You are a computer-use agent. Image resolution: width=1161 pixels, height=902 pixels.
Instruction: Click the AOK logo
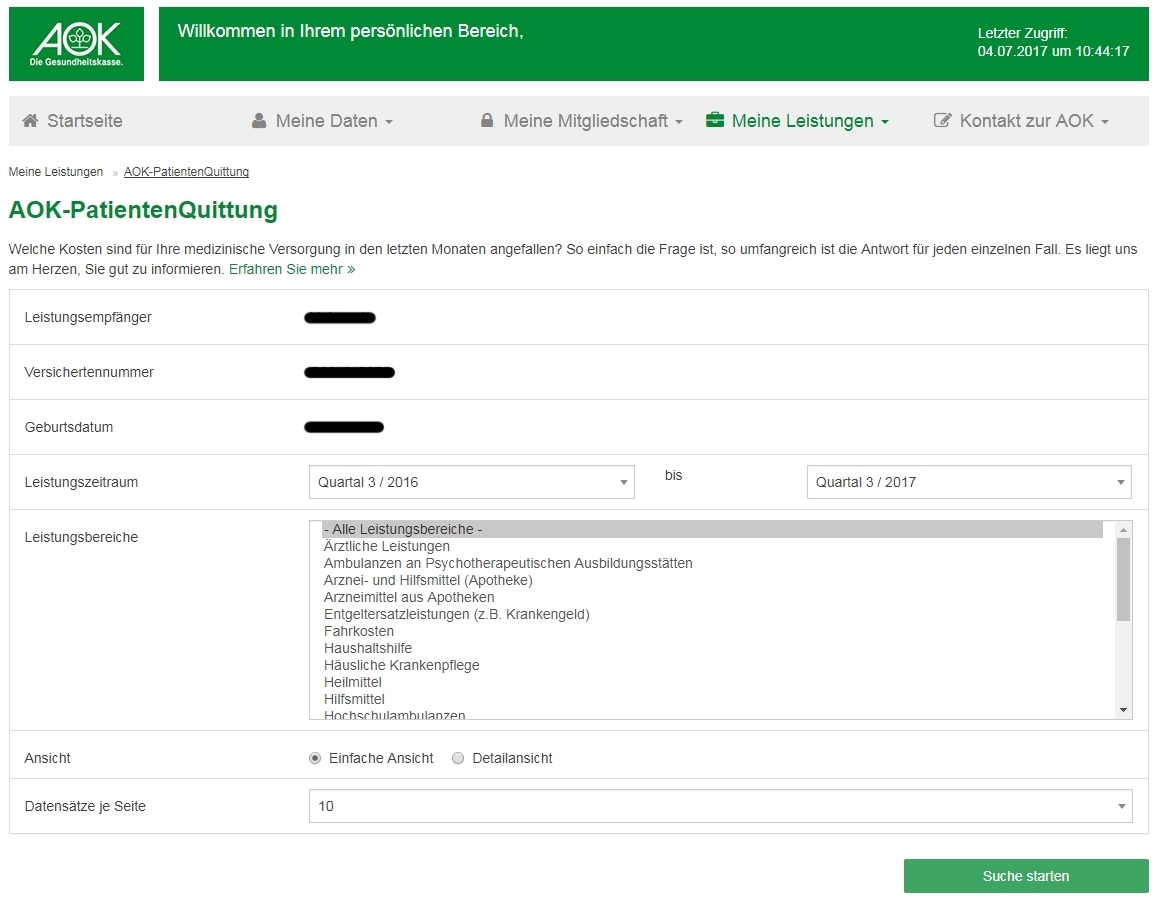click(x=76, y=44)
